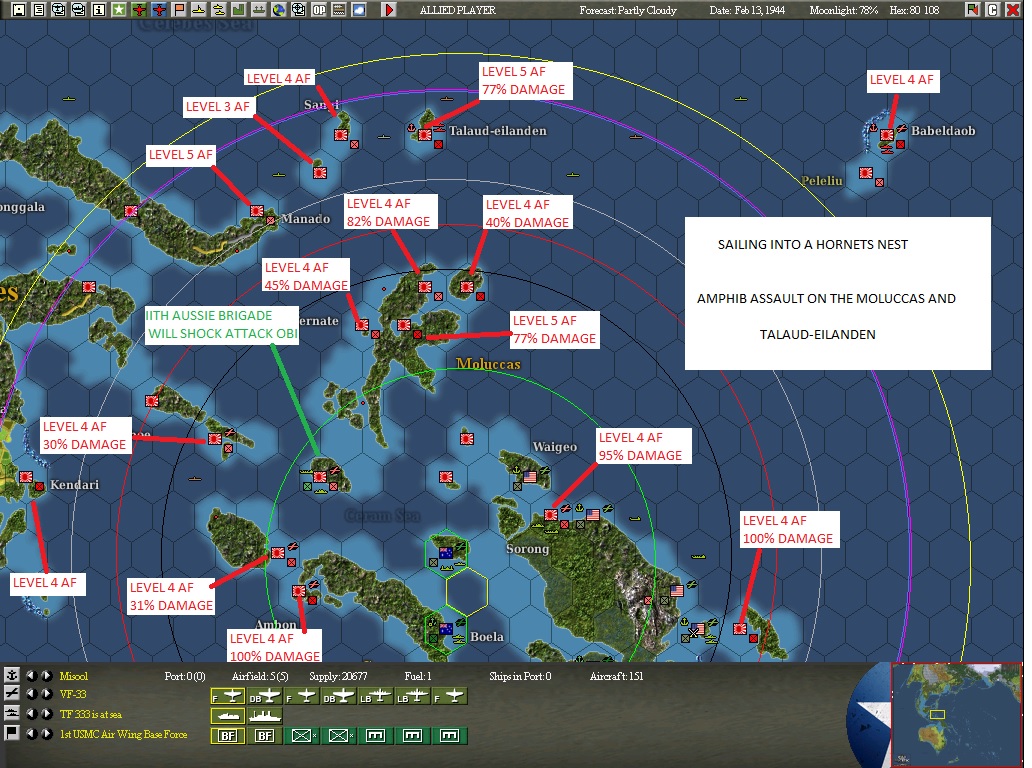
Task: Select the Japanese base flag at Peleliu
Action: point(866,173)
